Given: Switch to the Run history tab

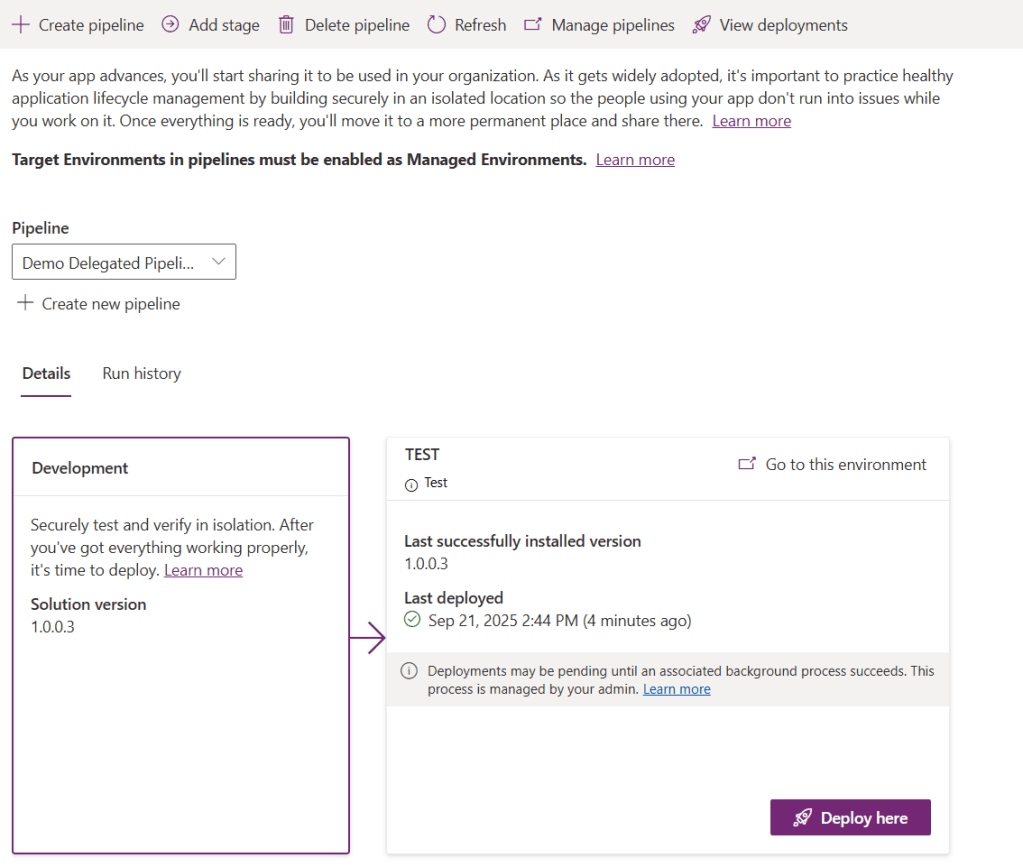Looking at the screenshot, I should [141, 373].
